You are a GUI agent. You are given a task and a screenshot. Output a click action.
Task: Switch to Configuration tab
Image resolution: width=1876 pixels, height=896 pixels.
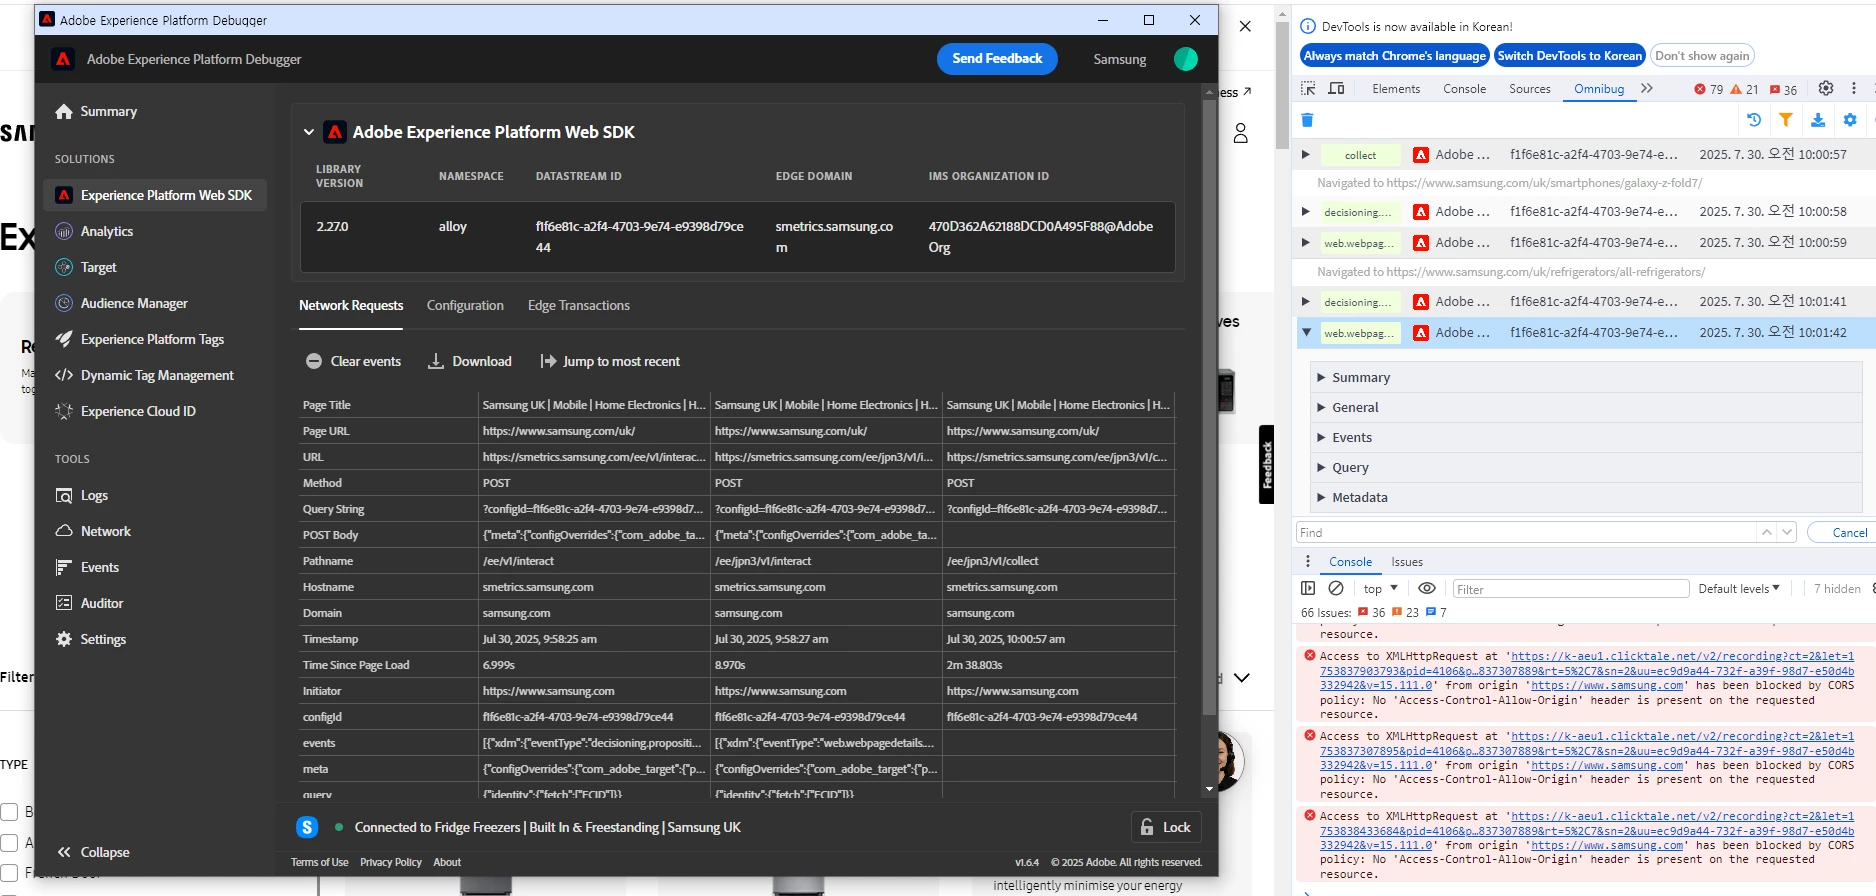pyautogui.click(x=465, y=306)
